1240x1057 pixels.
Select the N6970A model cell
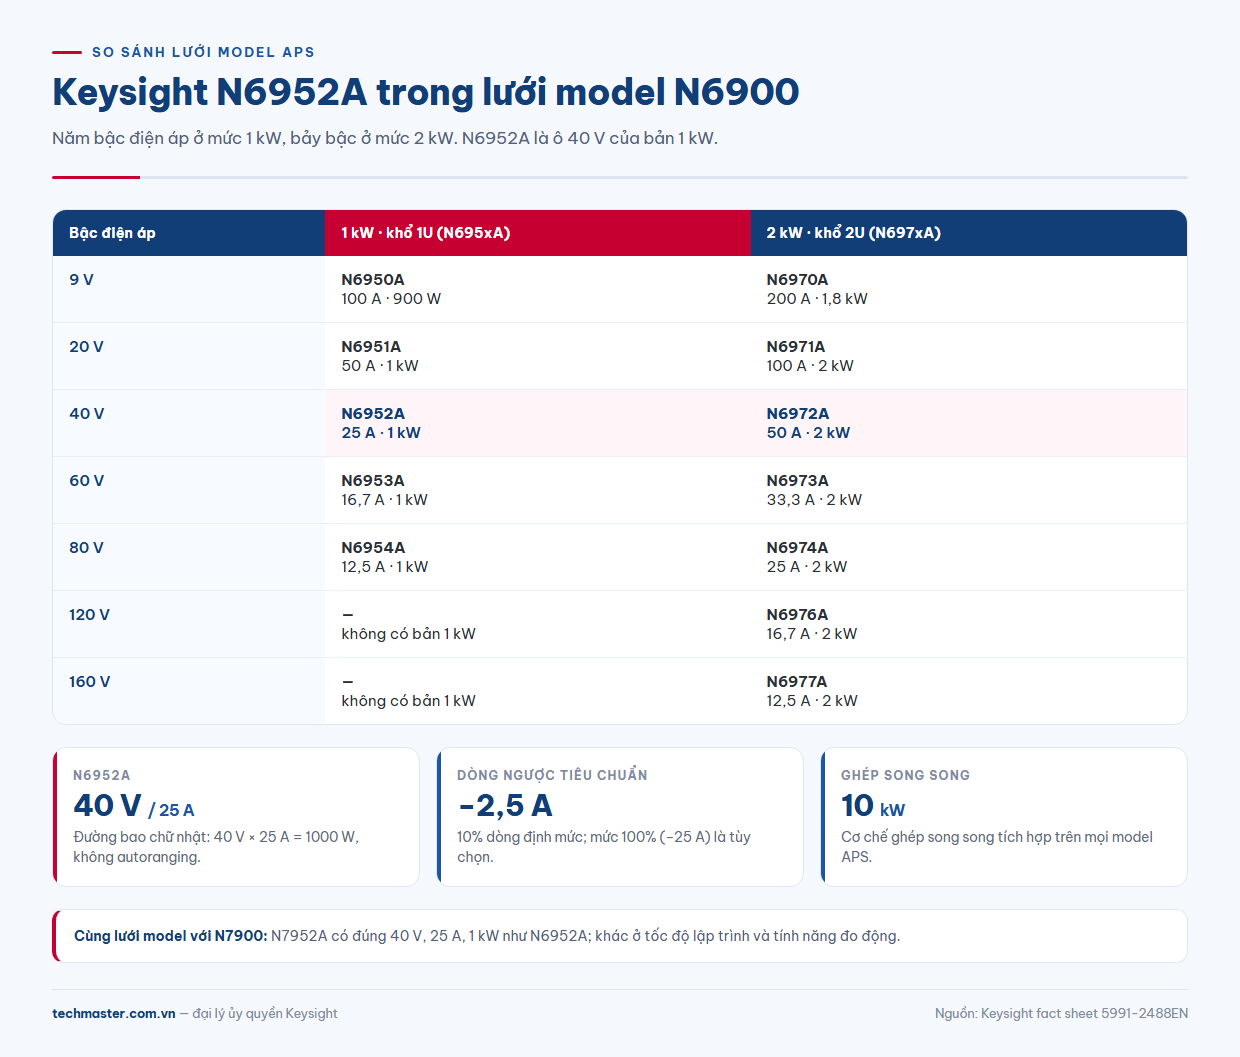[x=969, y=289]
